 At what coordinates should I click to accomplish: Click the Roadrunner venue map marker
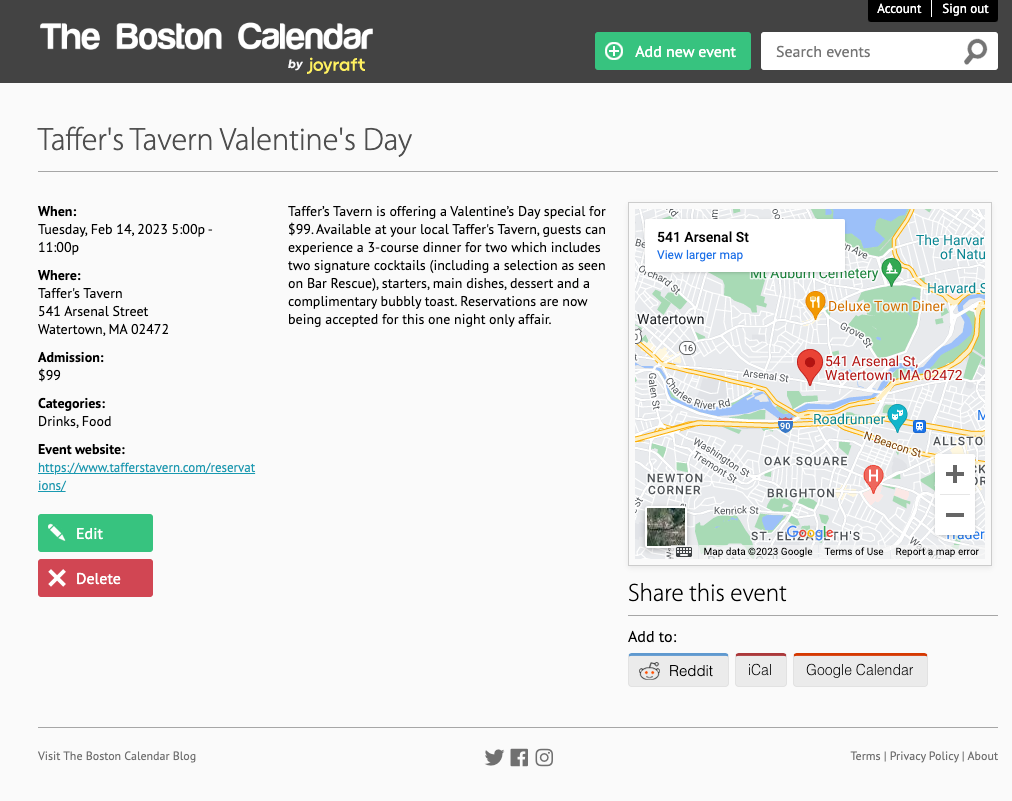click(897, 418)
